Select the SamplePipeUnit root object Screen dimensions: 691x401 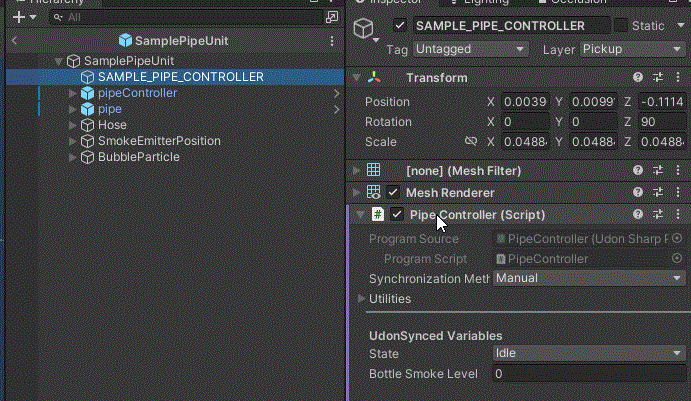coord(129,61)
